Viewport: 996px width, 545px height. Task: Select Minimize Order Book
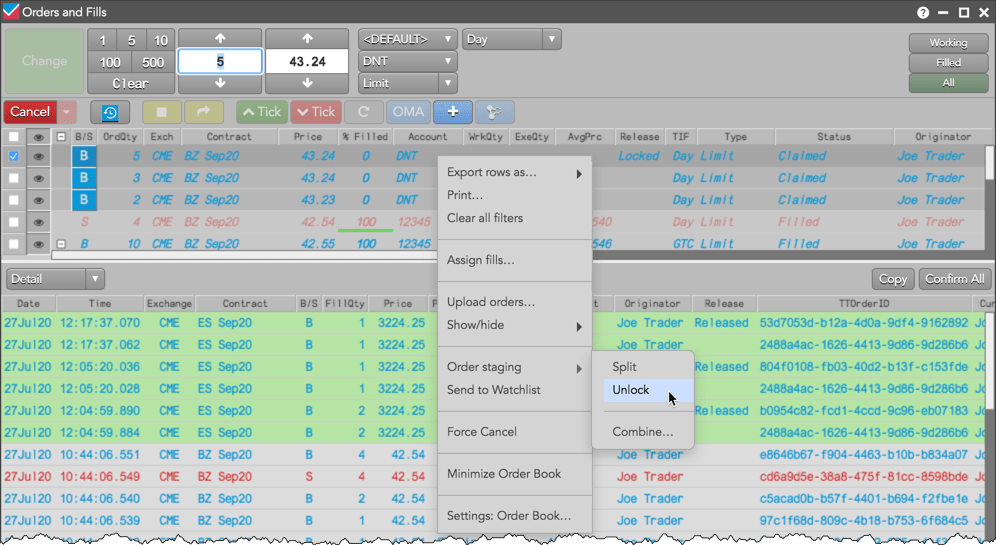pos(515,474)
